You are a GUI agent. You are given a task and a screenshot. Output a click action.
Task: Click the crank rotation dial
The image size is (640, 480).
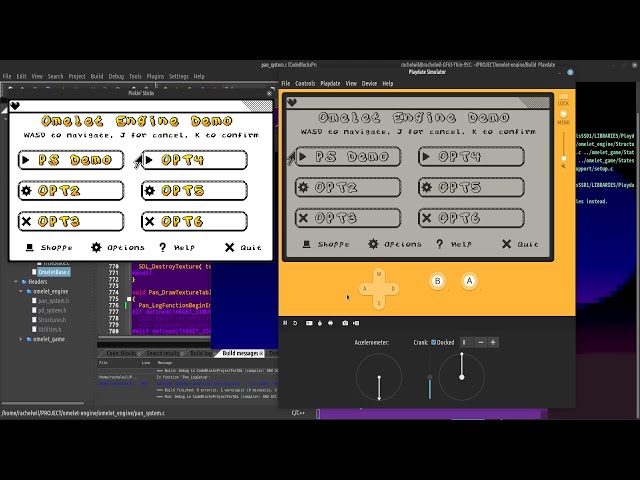tap(462, 377)
